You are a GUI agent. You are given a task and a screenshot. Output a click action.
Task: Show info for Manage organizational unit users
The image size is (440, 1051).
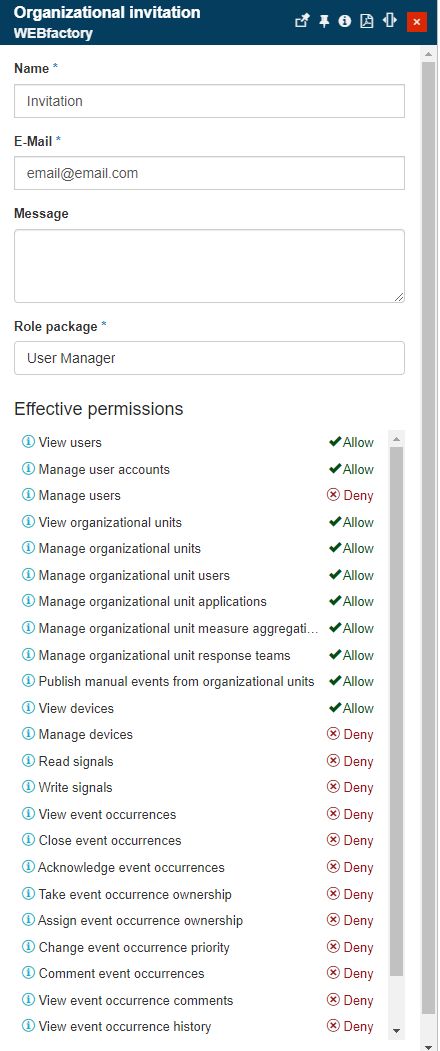pyautogui.click(x=28, y=574)
